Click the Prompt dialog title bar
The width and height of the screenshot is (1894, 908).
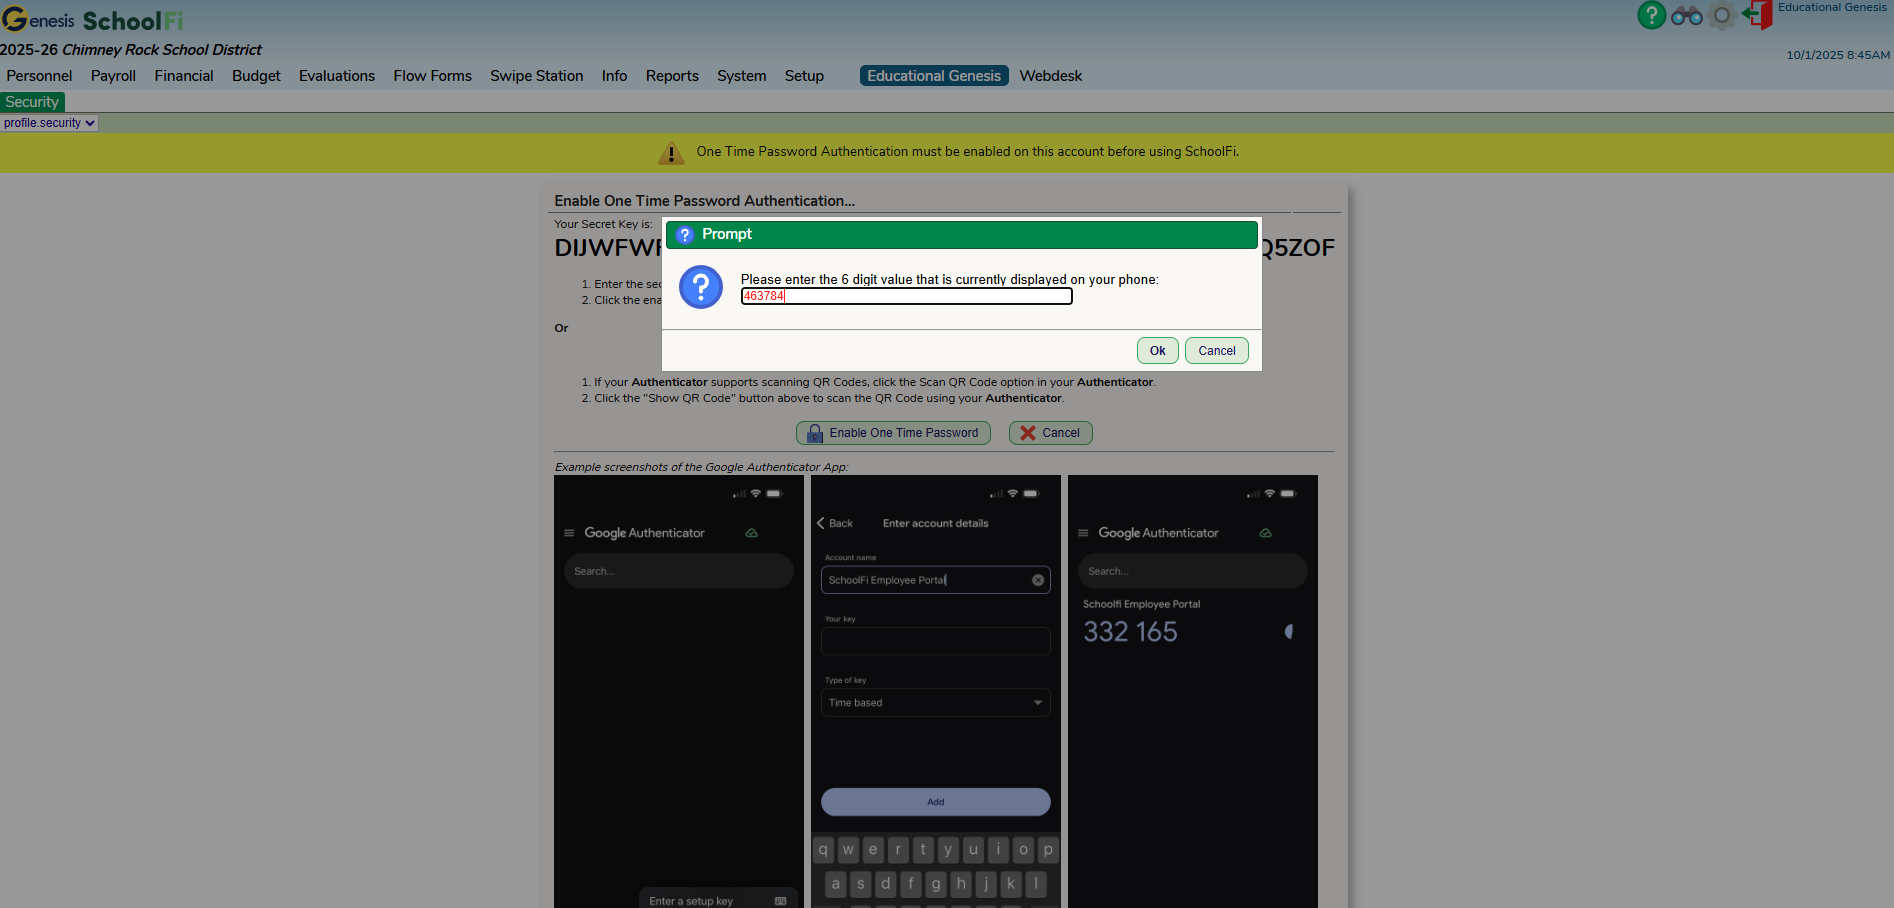click(x=961, y=234)
